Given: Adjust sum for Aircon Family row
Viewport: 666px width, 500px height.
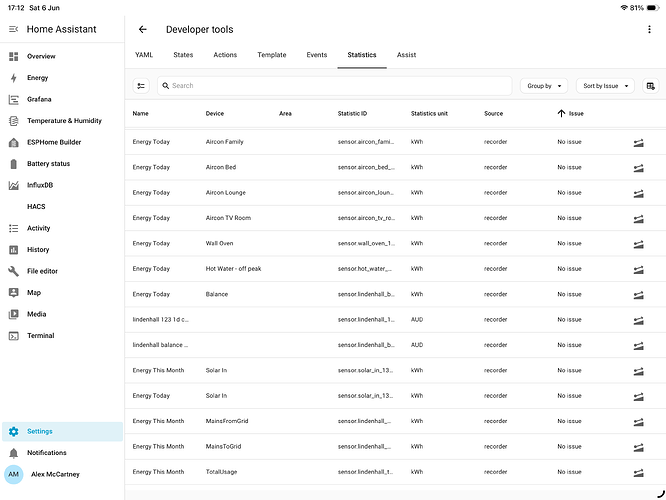Looking at the screenshot, I should (638, 143).
